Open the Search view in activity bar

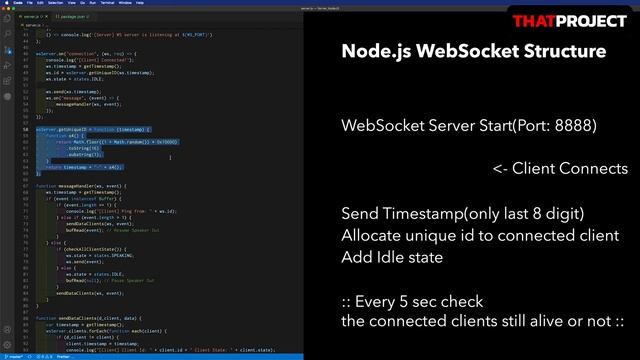7,34
